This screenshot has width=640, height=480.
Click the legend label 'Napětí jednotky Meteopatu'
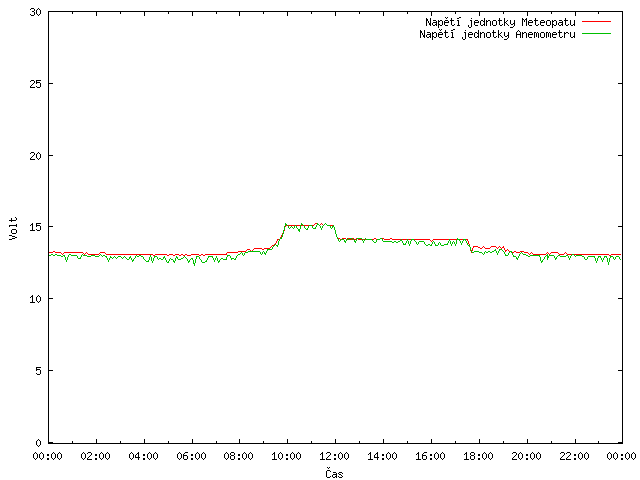click(x=500, y=22)
